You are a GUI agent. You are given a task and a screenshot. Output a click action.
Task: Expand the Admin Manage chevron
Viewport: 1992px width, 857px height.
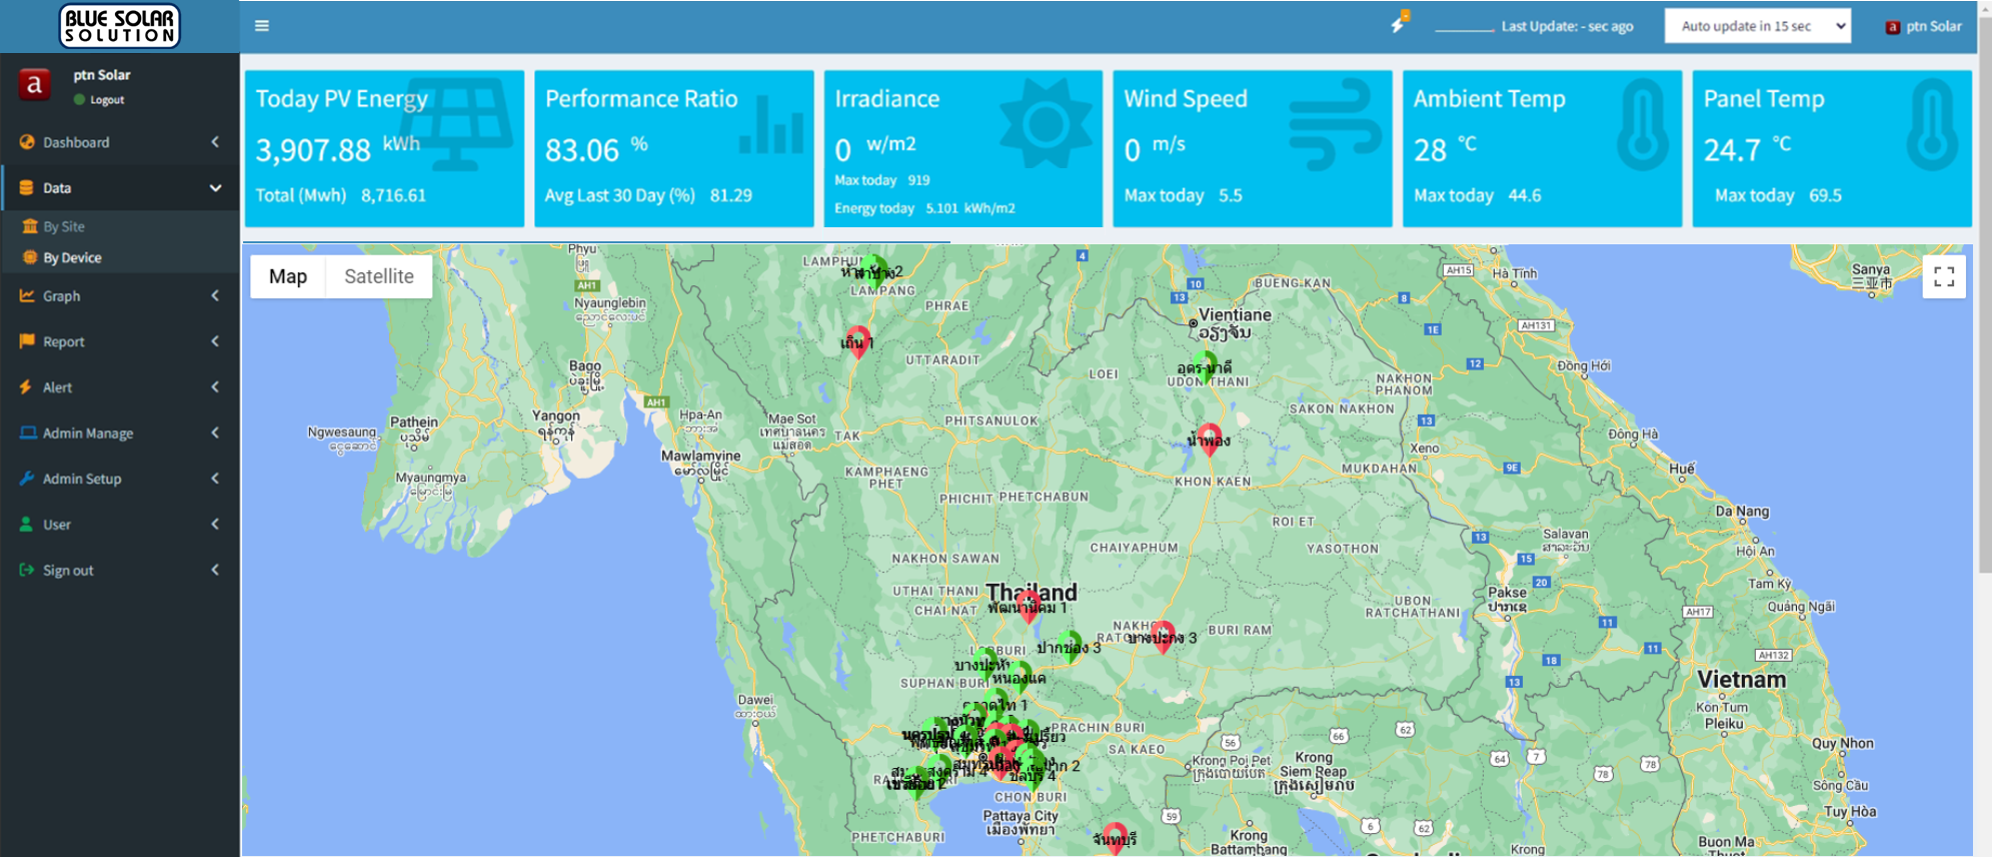(215, 433)
